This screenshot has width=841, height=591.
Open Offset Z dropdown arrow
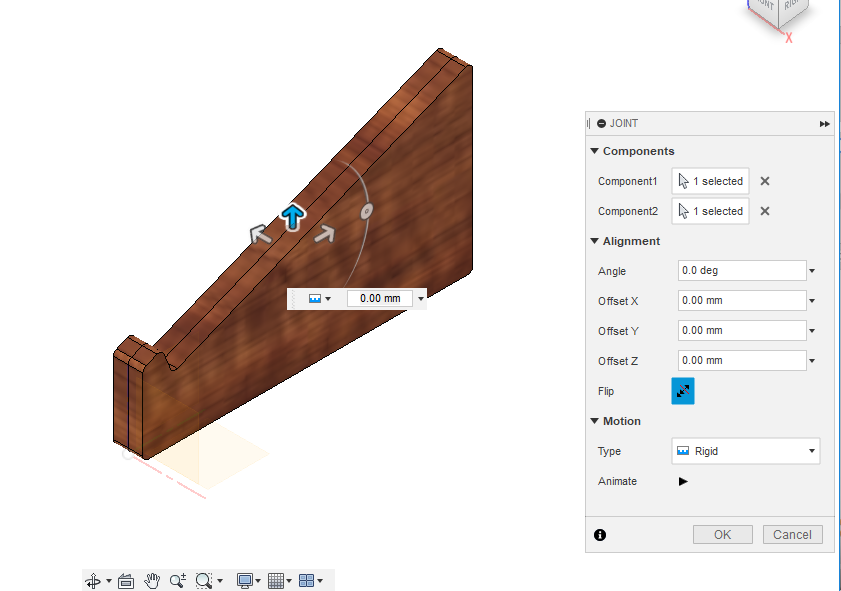click(812, 361)
